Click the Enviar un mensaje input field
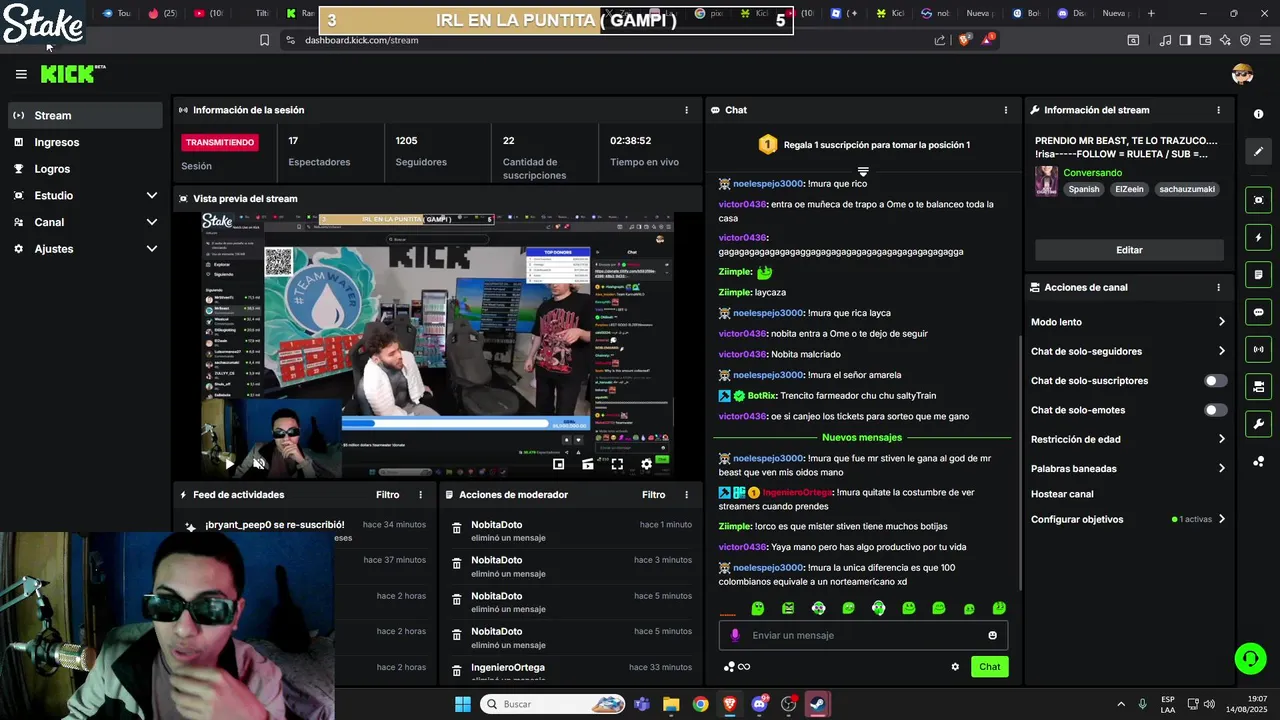 [863, 635]
